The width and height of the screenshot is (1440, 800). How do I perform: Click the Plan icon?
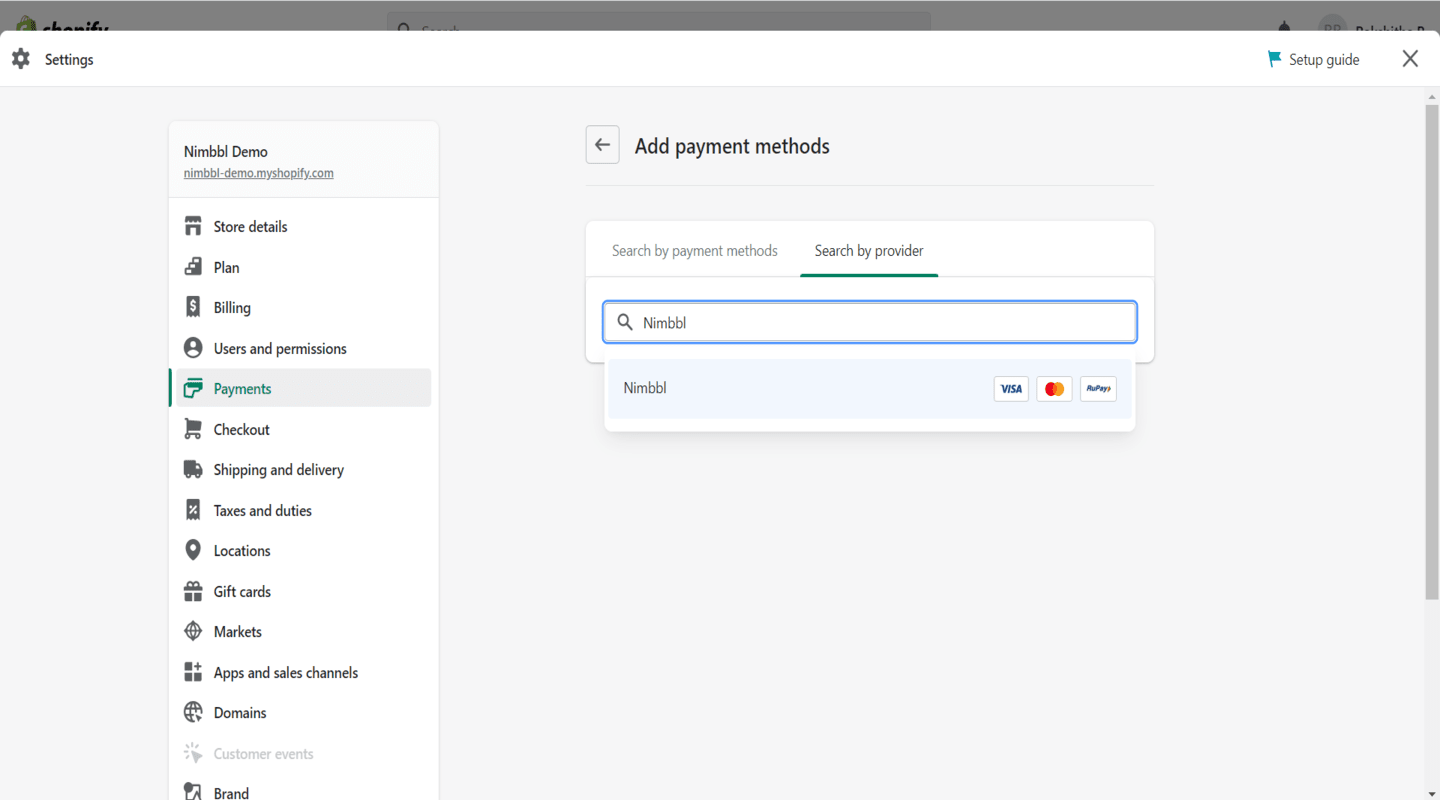click(193, 267)
